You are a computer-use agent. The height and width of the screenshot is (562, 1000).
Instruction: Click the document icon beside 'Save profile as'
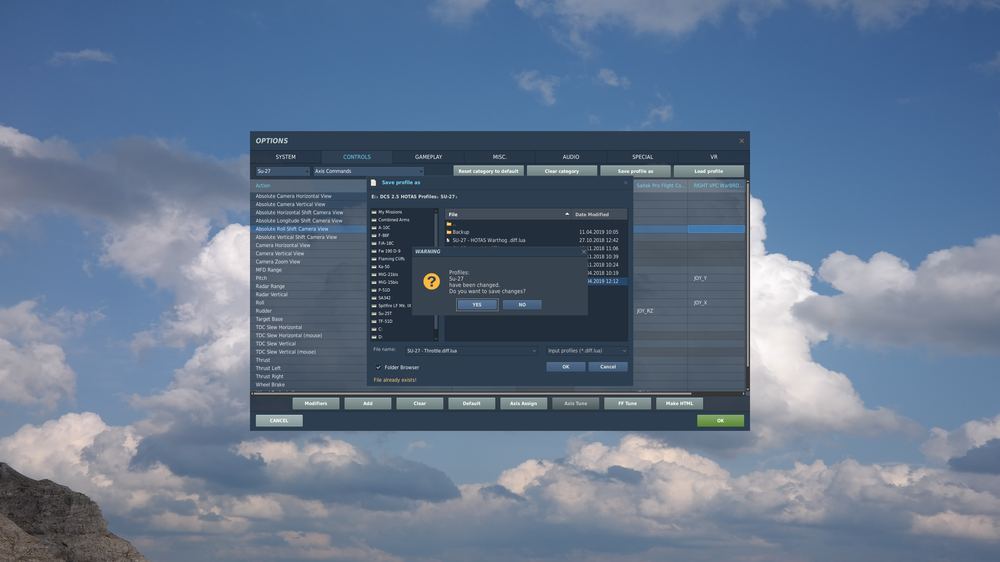coord(374,182)
